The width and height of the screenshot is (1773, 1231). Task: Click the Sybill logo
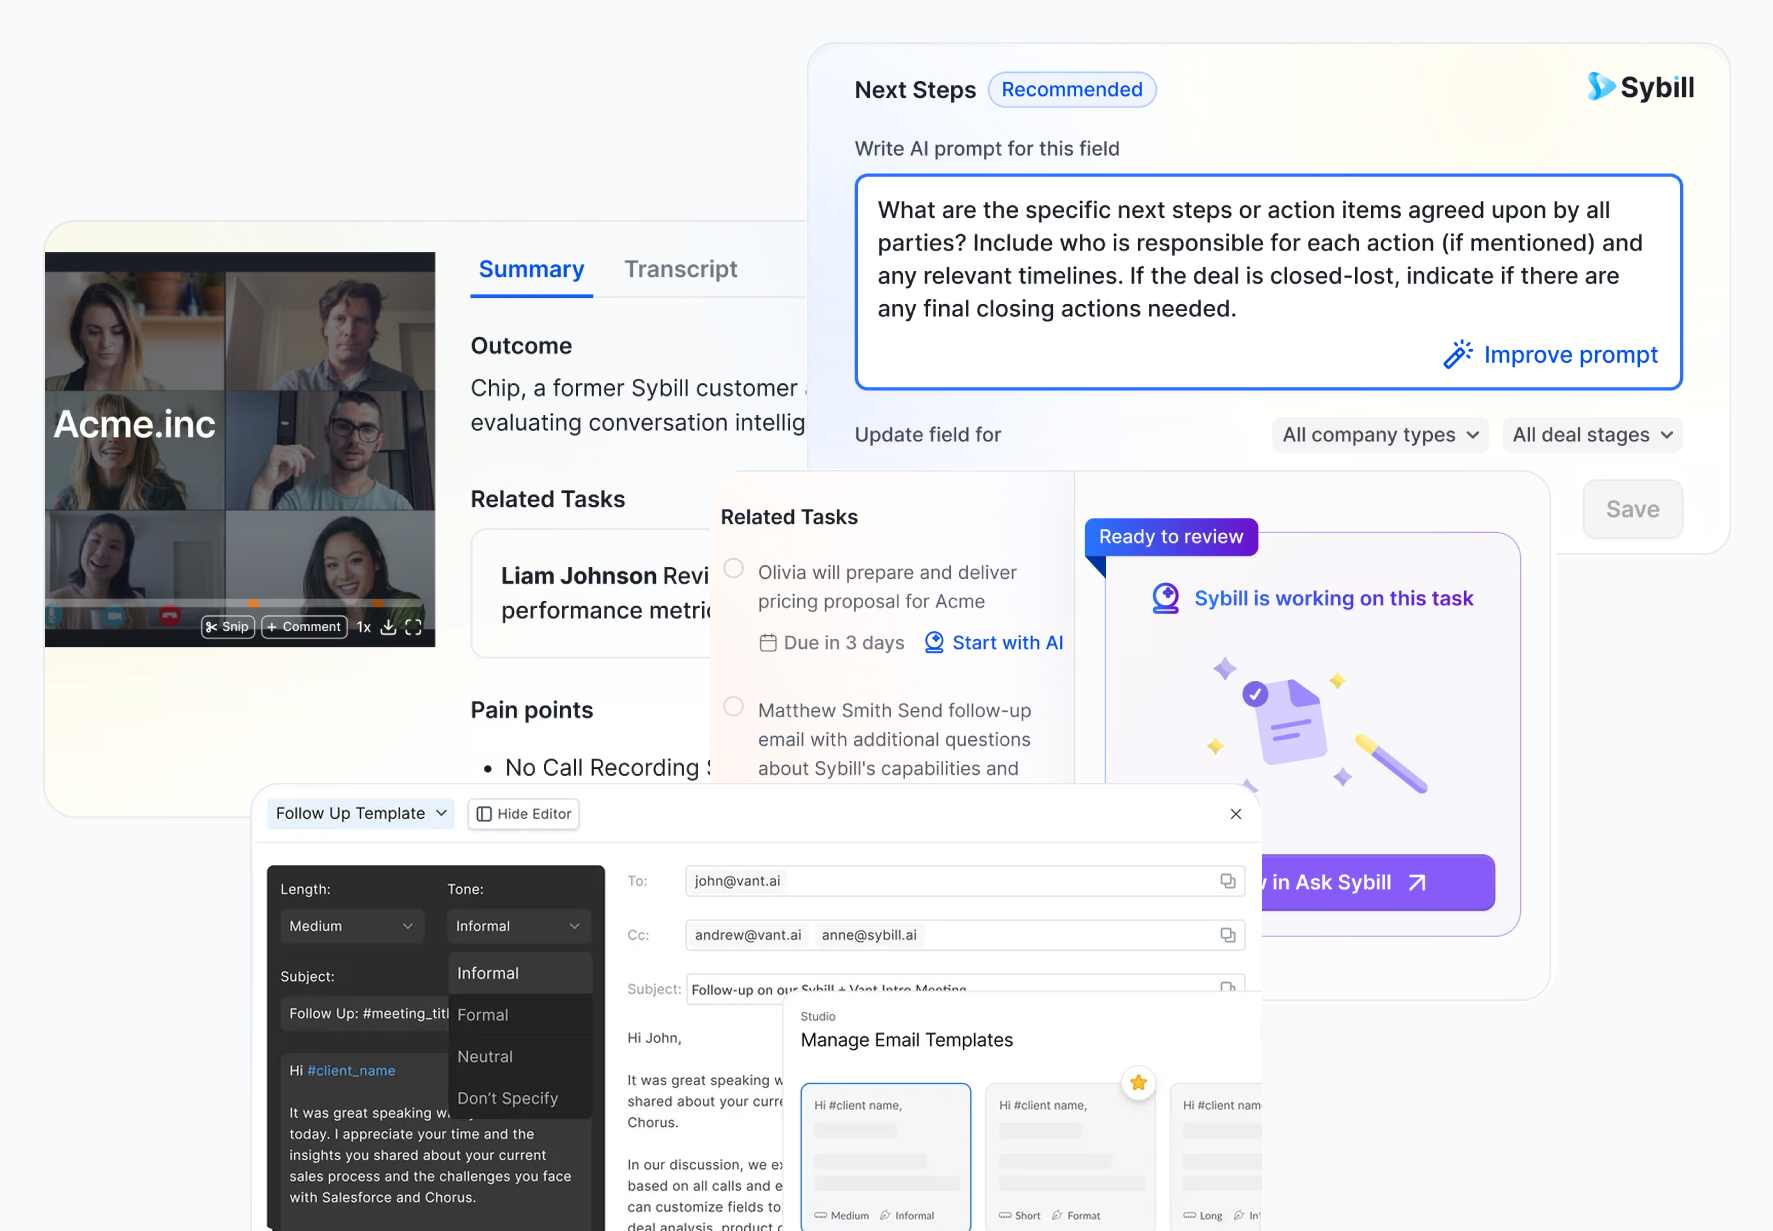pos(1641,87)
